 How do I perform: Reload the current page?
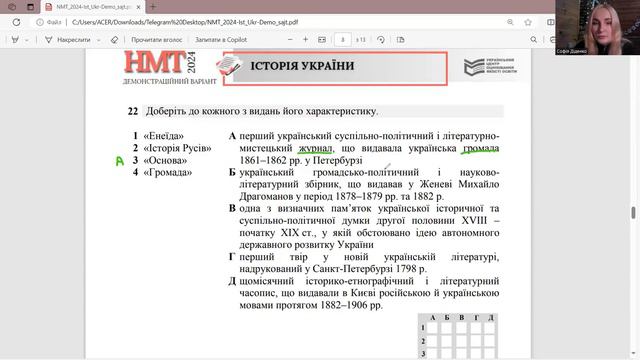16,22
